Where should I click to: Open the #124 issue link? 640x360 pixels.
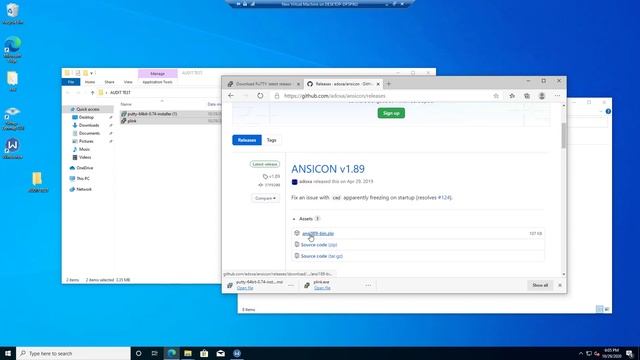click(x=444, y=198)
